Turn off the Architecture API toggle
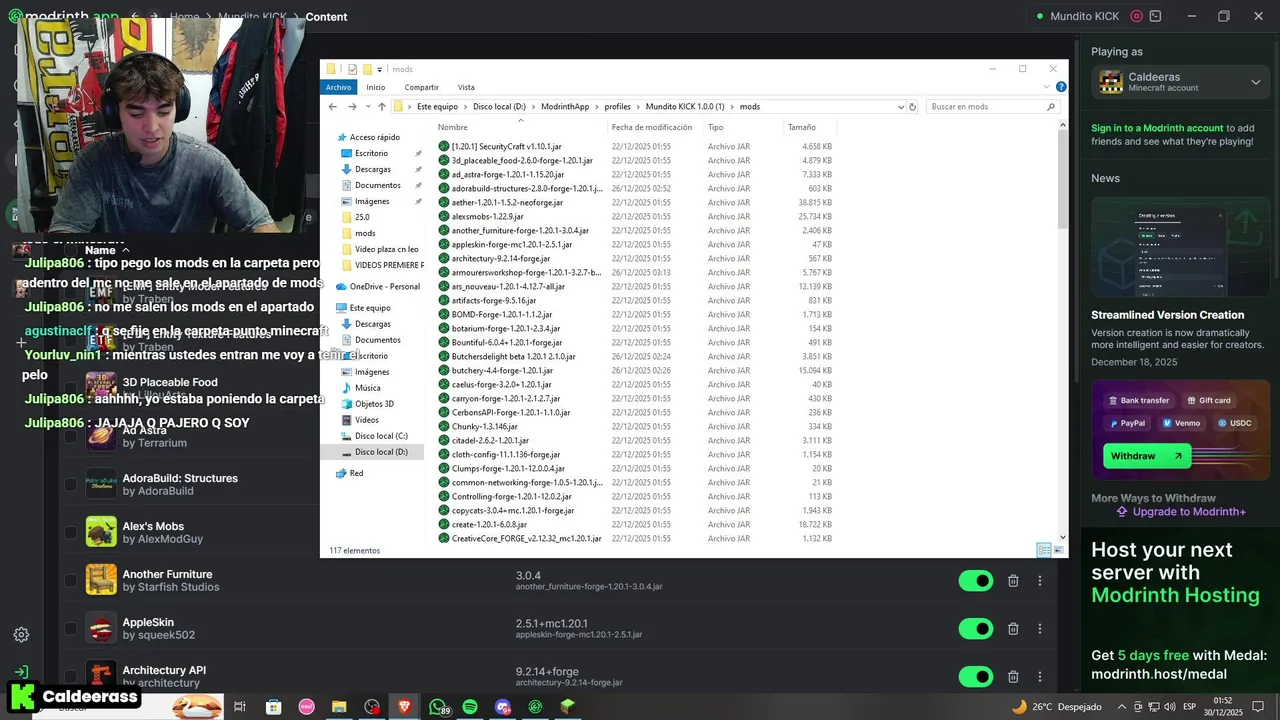Viewport: 1280px width, 720px height. click(976, 677)
